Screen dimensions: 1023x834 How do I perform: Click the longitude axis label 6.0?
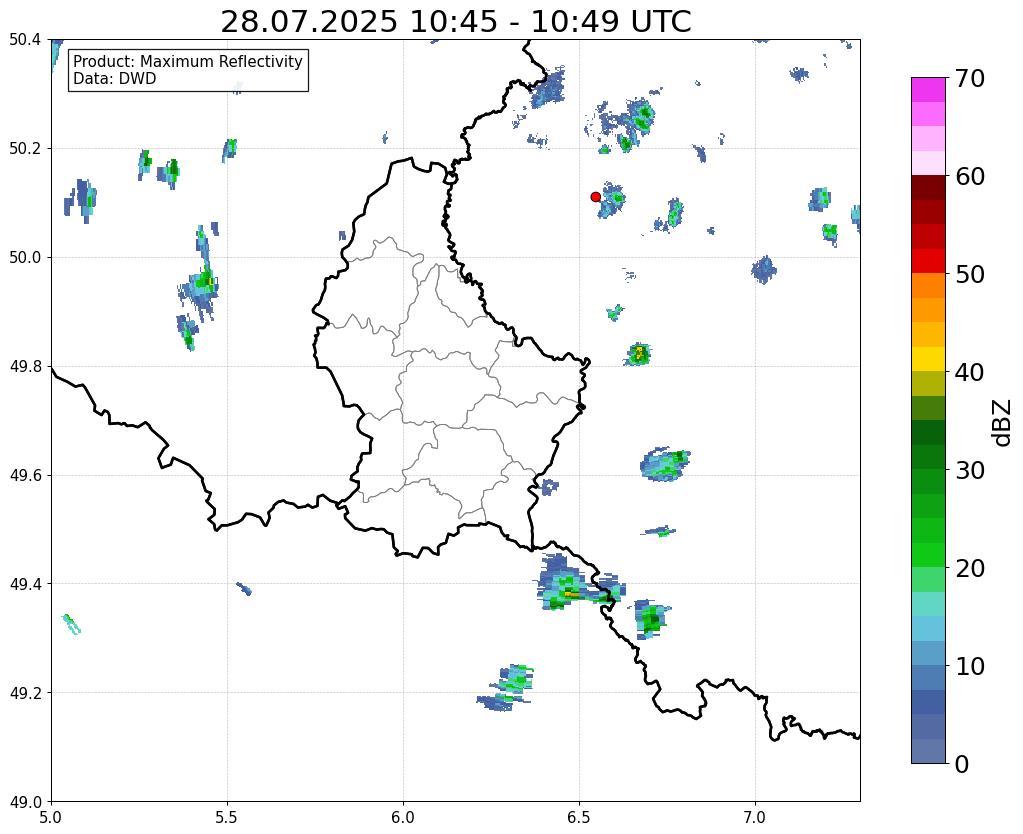point(403,817)
